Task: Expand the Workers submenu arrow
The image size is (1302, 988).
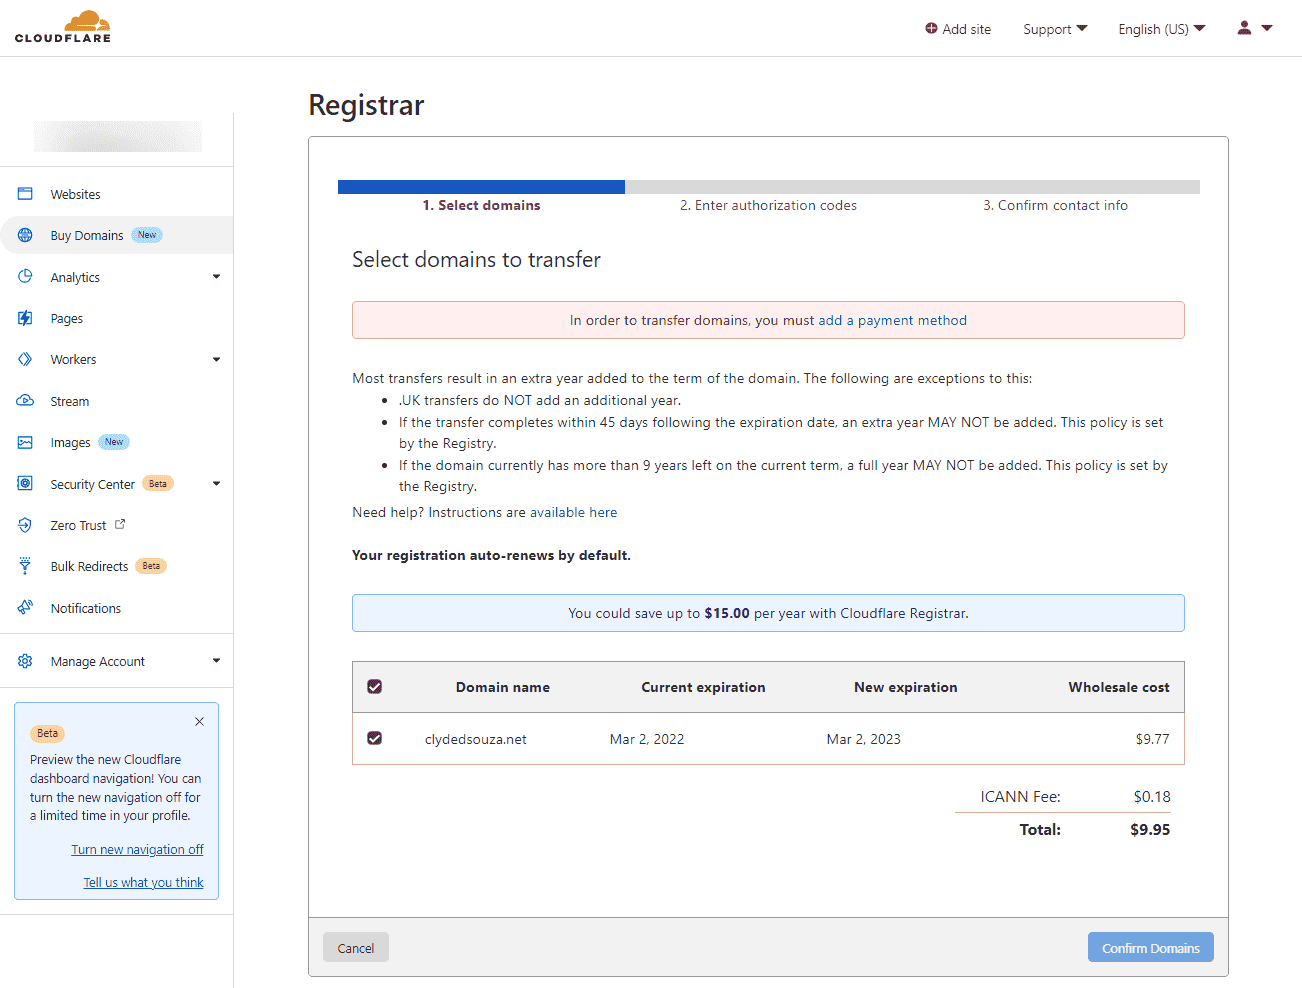Action: [x=216, y=359]
